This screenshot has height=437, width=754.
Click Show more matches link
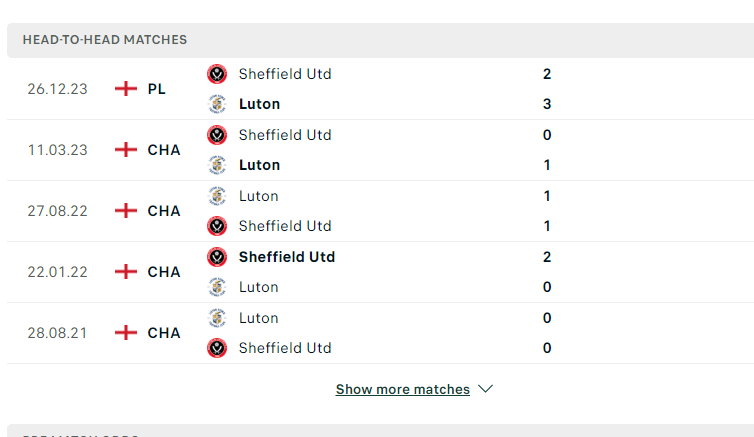[x=402, y=389]
